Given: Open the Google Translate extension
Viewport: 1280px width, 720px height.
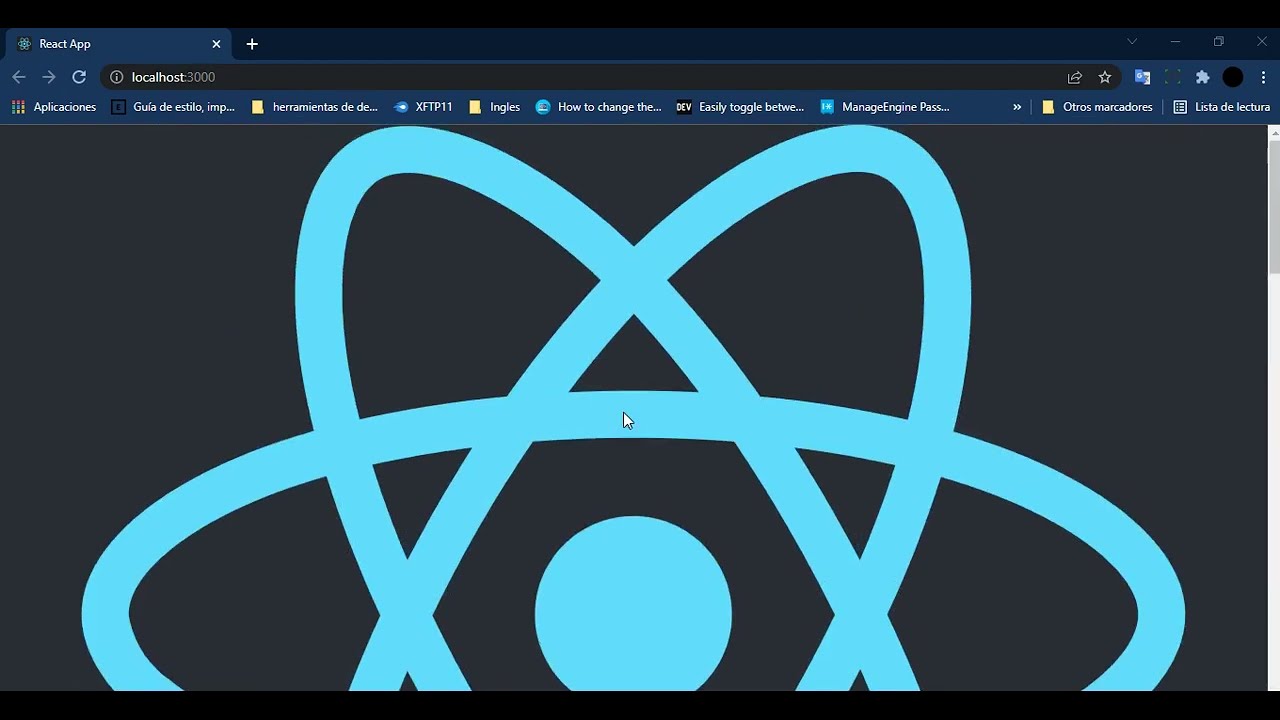Looking at the screenshot, I should pos(1142,77).
